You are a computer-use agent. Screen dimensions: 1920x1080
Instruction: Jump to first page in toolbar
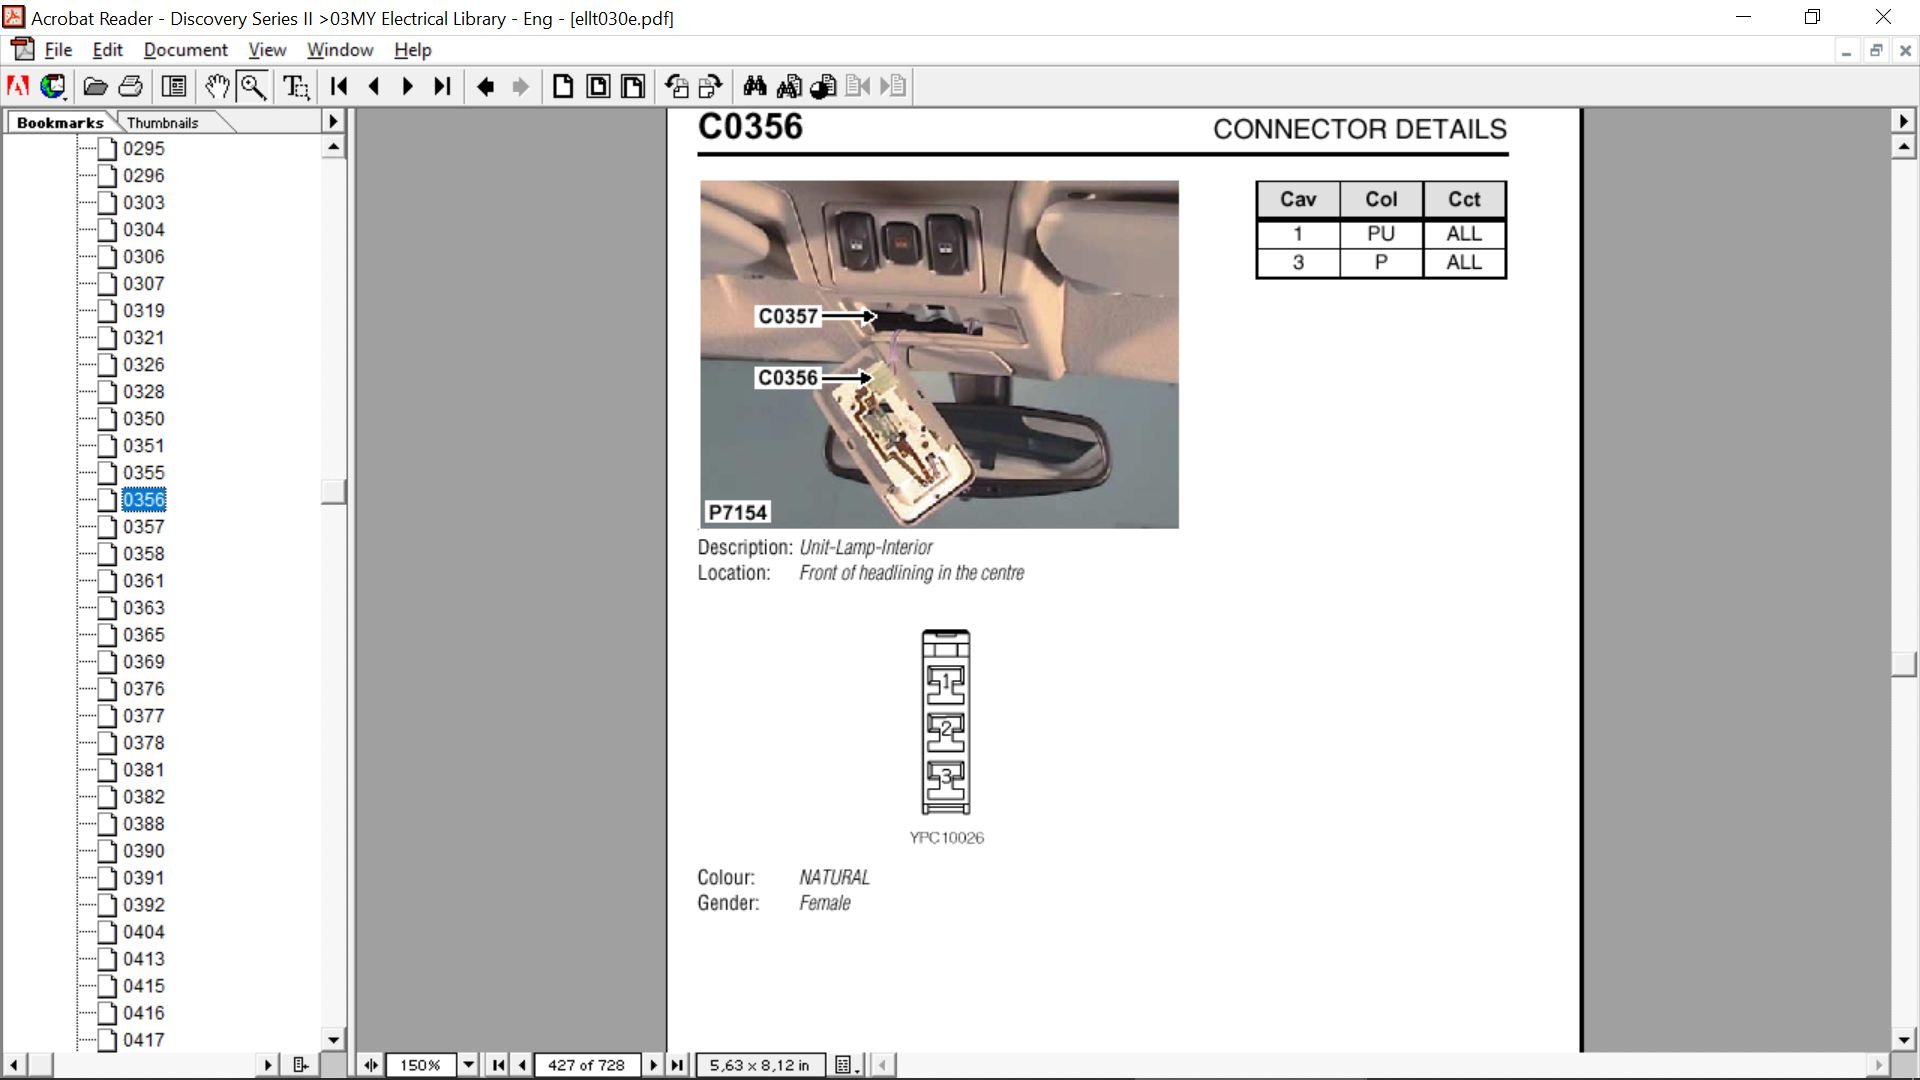click(x=339, y=87)
